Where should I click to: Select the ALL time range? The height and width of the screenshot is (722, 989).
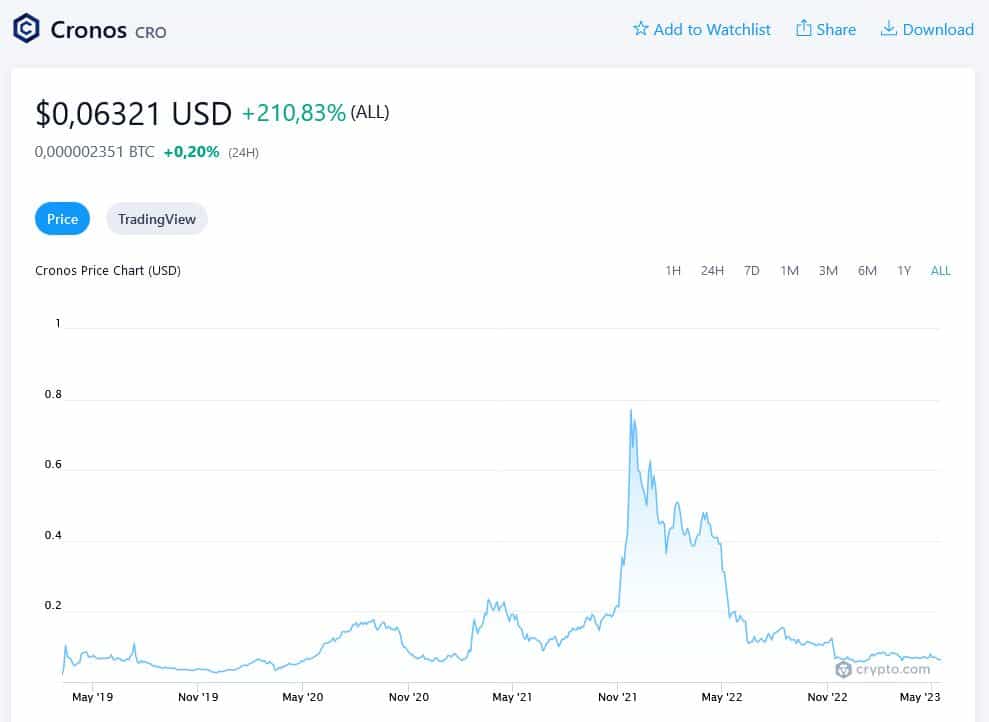click(940, 271)
